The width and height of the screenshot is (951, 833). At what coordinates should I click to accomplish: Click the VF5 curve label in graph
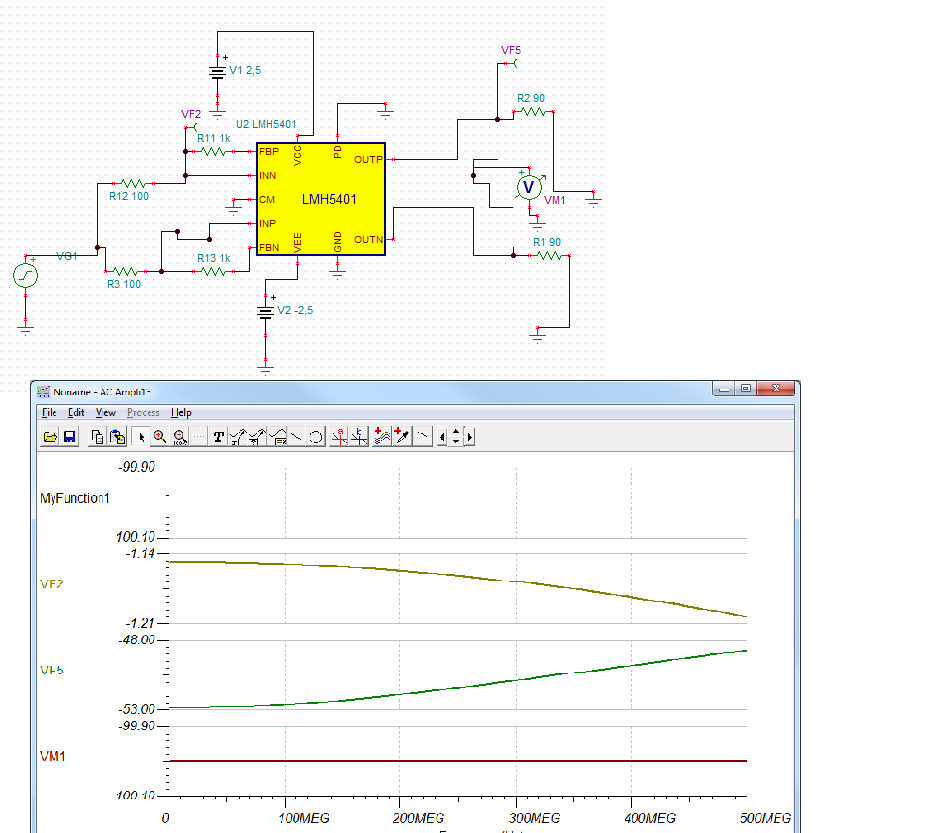(52, 670)
